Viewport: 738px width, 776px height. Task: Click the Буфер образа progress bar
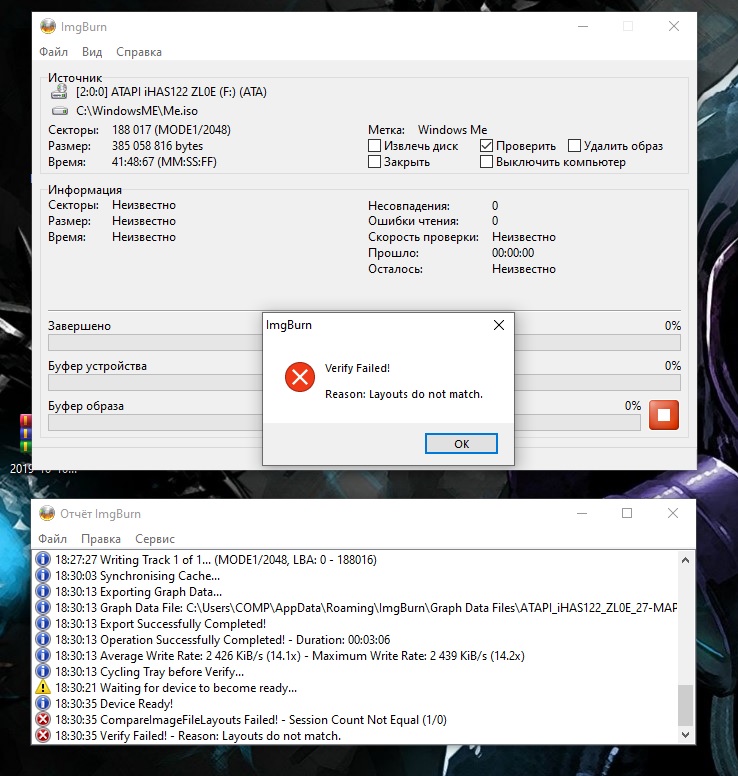344,423
